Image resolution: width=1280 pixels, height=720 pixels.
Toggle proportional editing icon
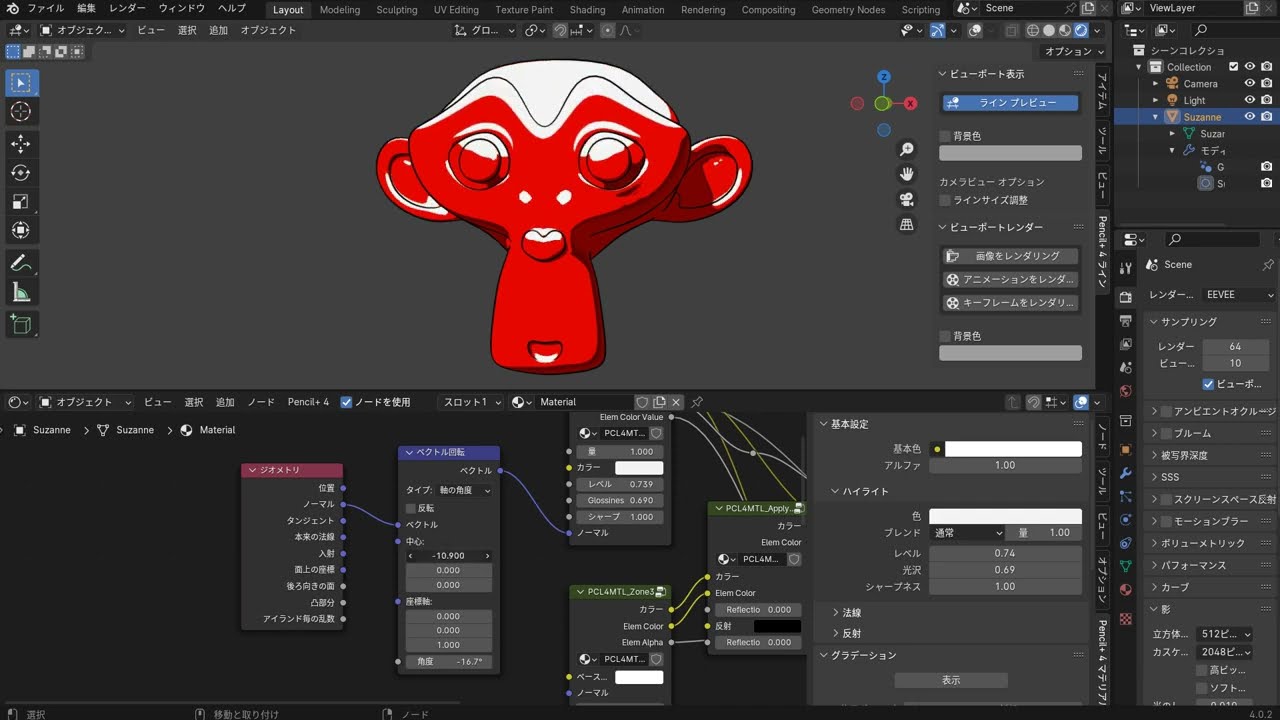coord(608,30)
